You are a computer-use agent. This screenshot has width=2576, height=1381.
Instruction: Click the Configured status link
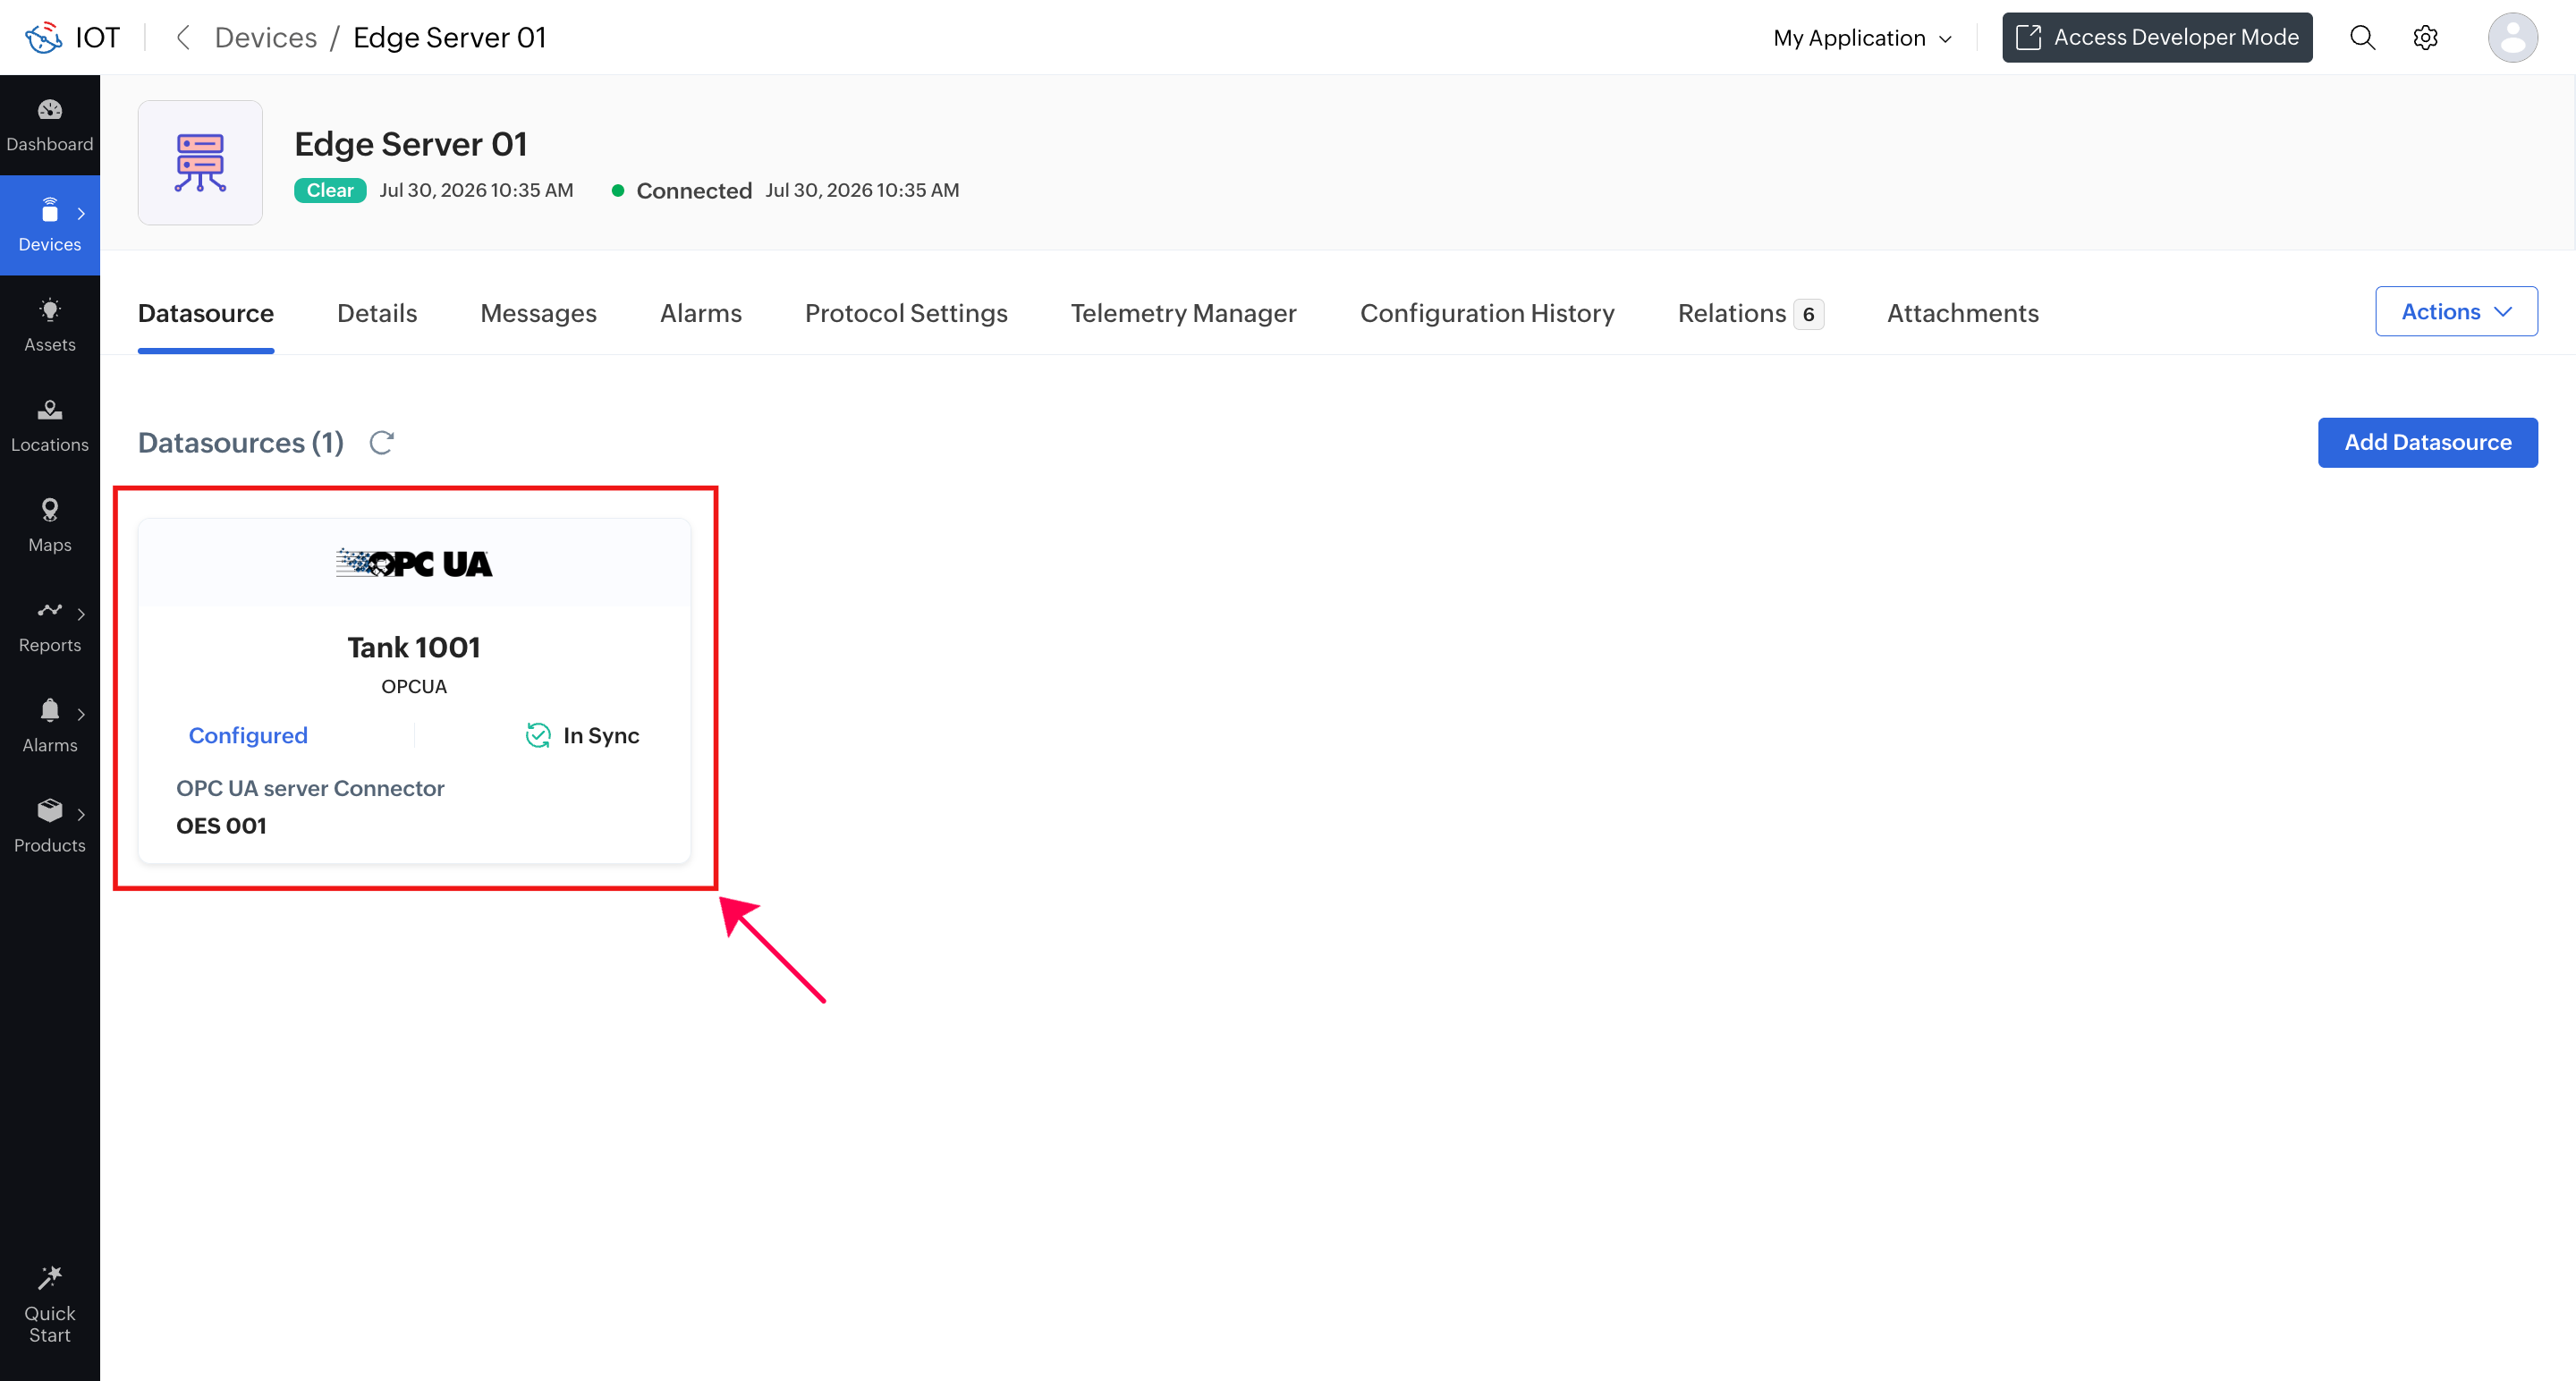(x=248, y=735)
